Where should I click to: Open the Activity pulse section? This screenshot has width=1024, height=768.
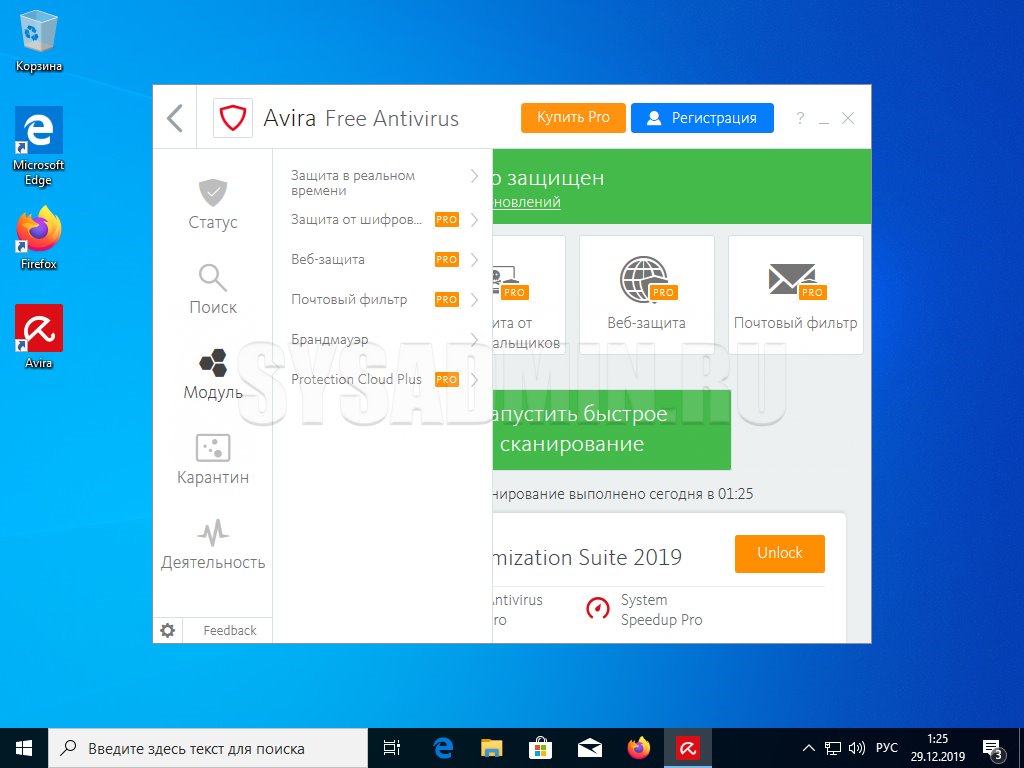(x=213, y=532)
